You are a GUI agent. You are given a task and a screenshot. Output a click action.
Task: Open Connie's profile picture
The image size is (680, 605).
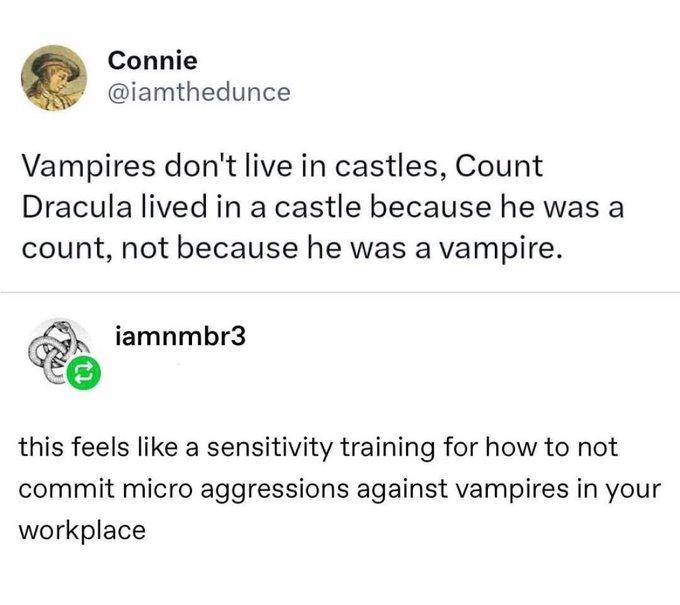click(x=58, y=78)
